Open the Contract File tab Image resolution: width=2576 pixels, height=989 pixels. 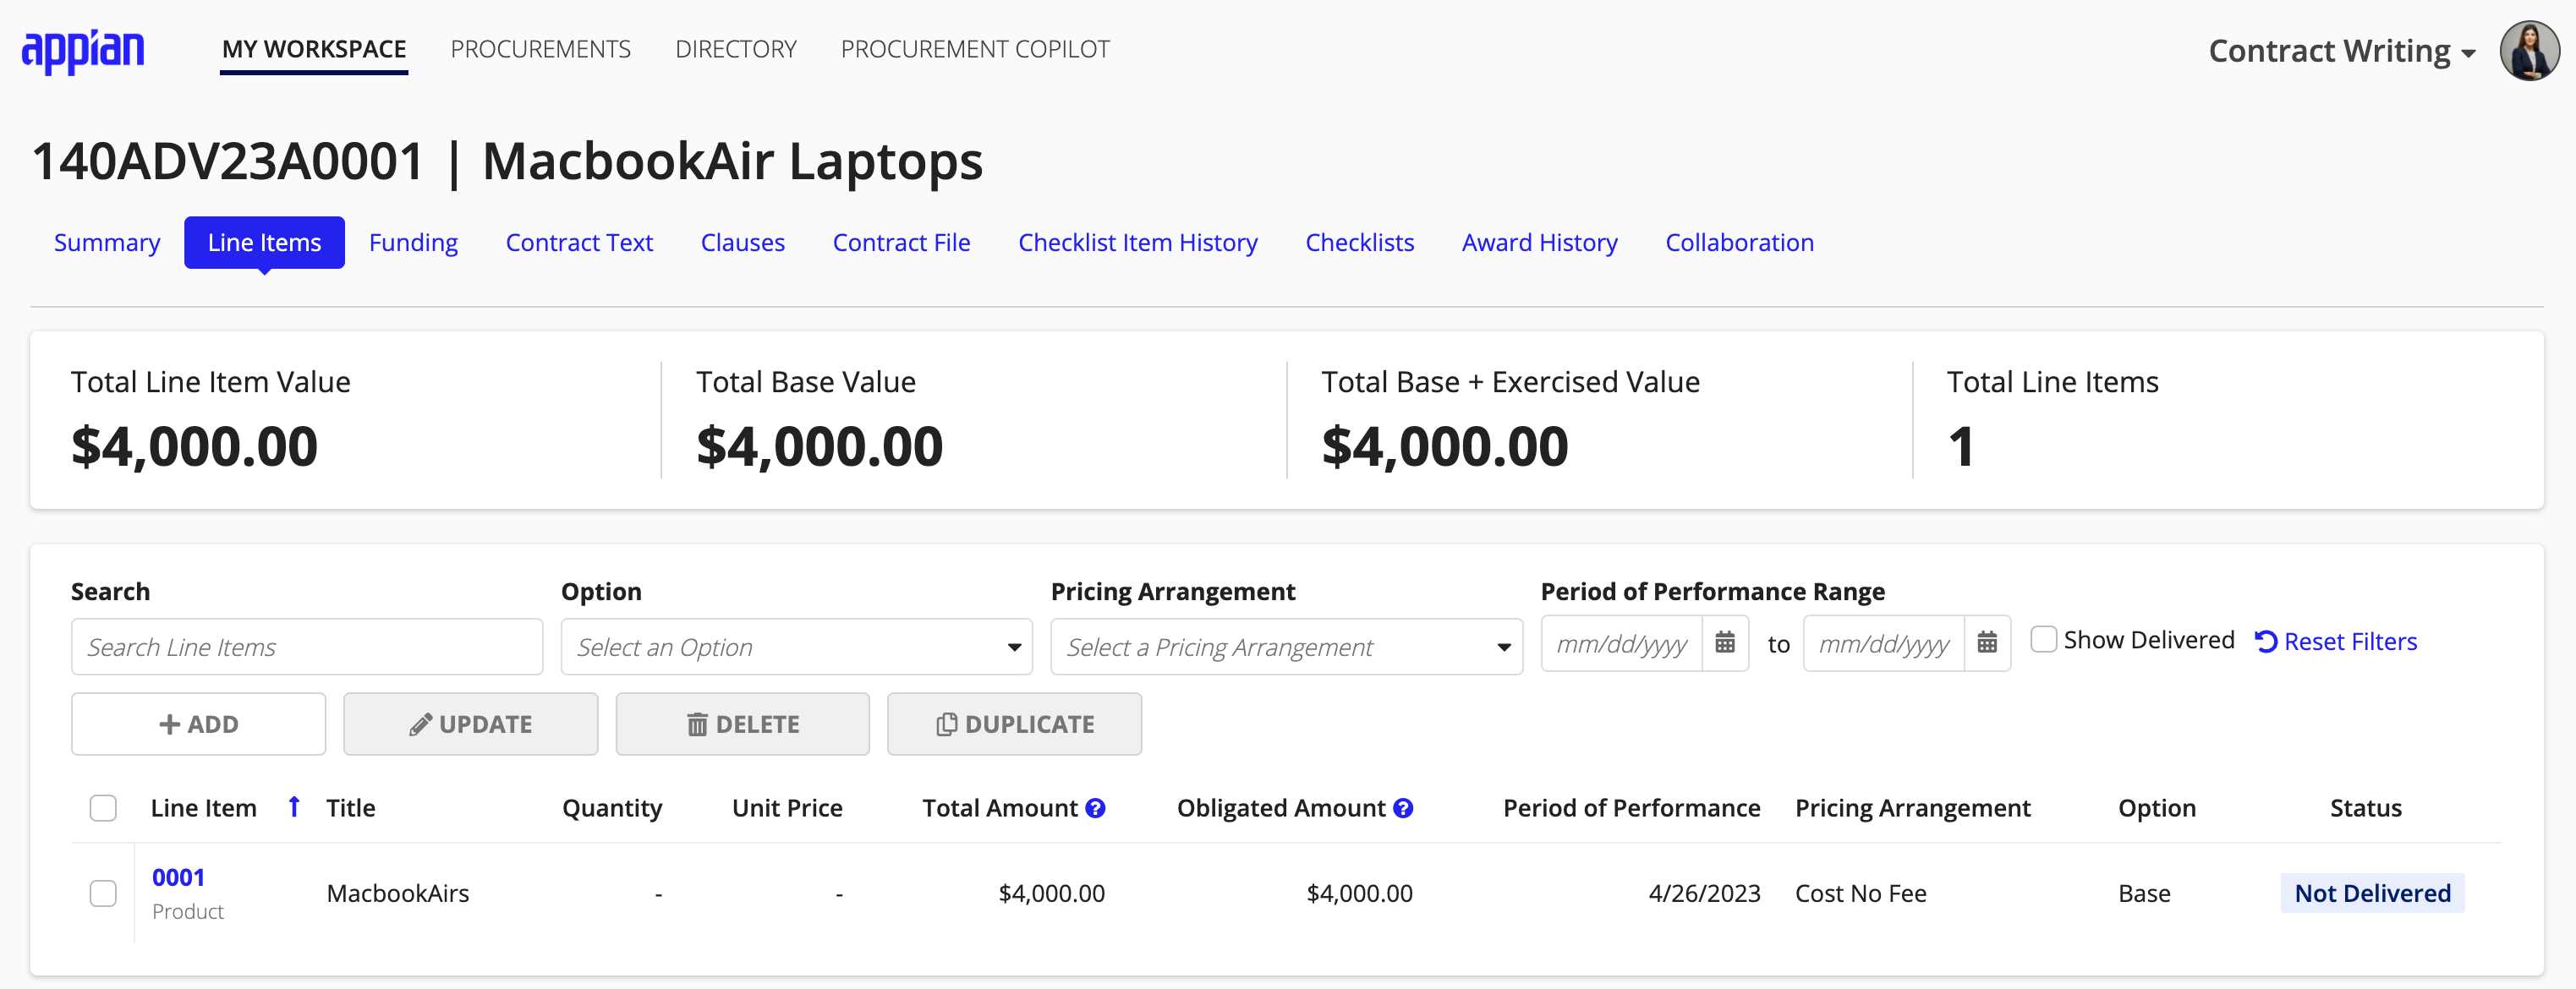pyautogui.click(x=901, y=243)
